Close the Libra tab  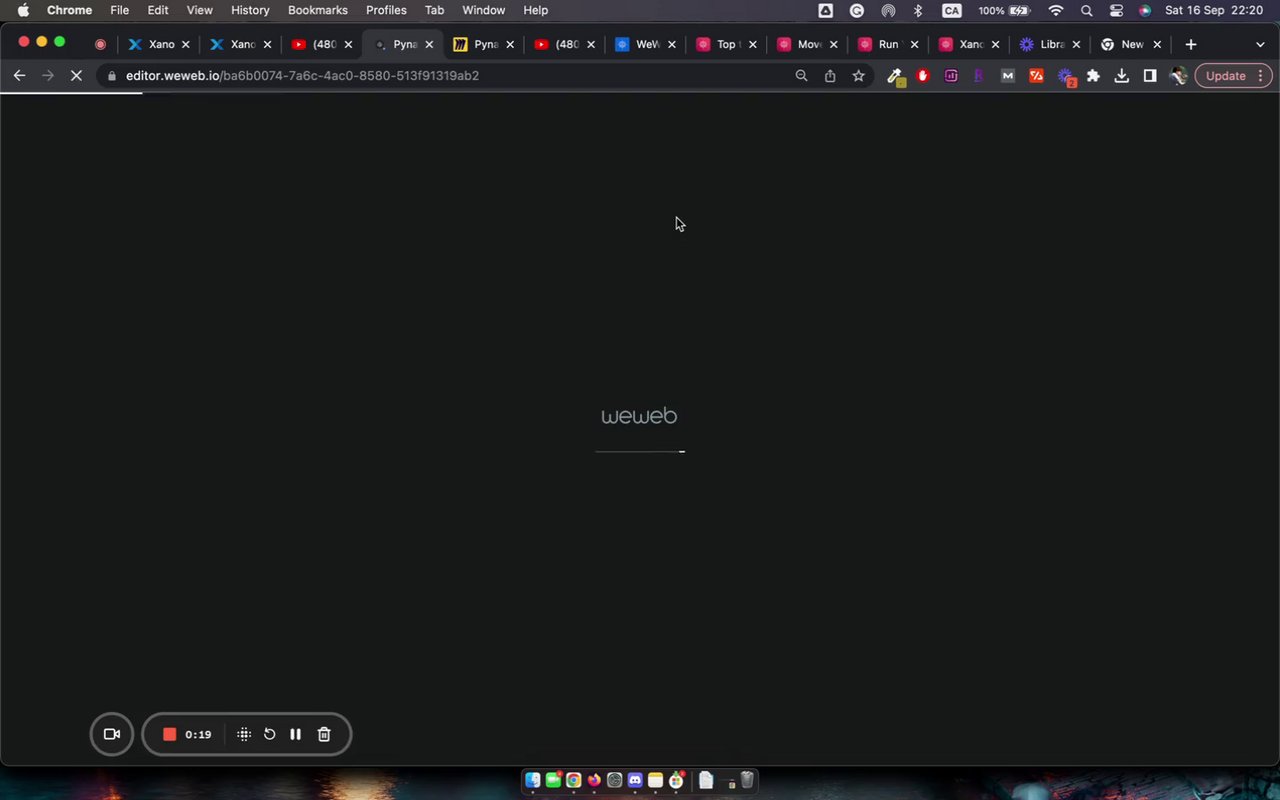pyautogui.click(x=1076, y=44)
